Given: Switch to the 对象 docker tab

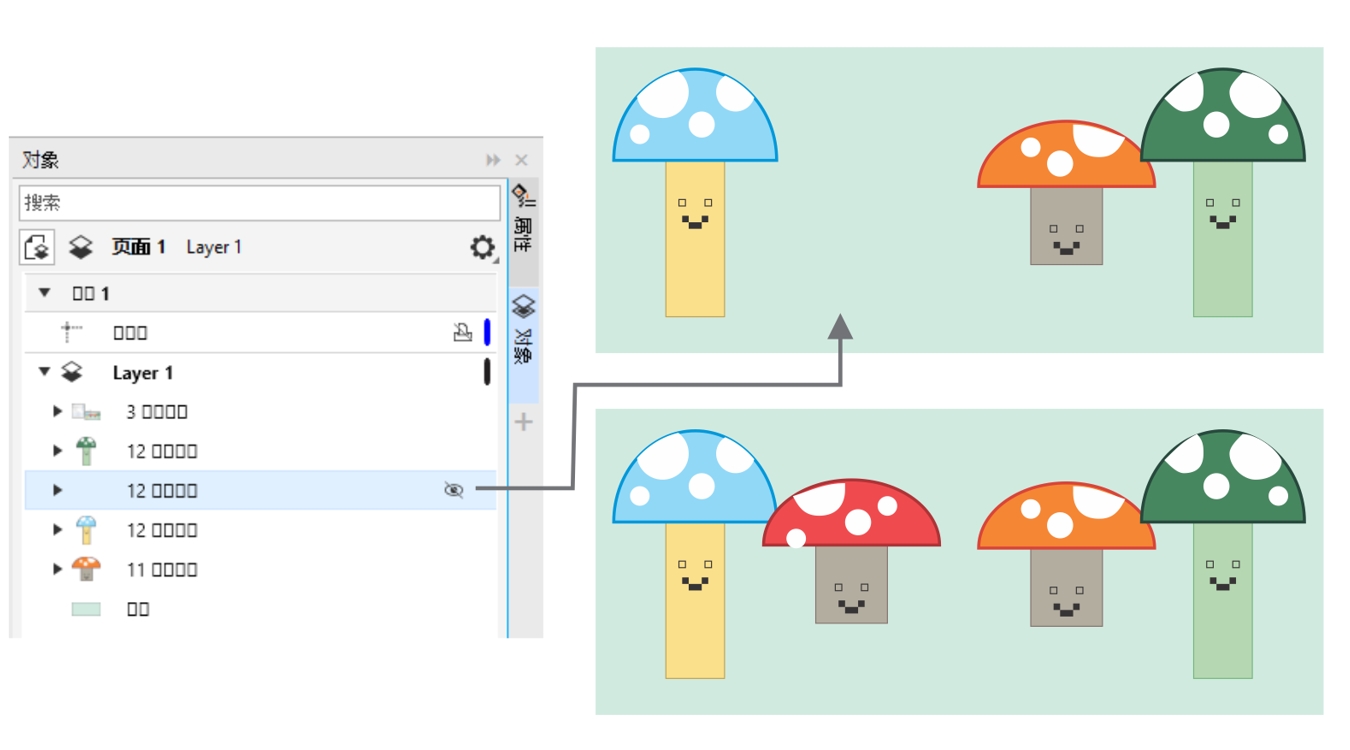Looking at the screenshot, I should coord(523,332).
